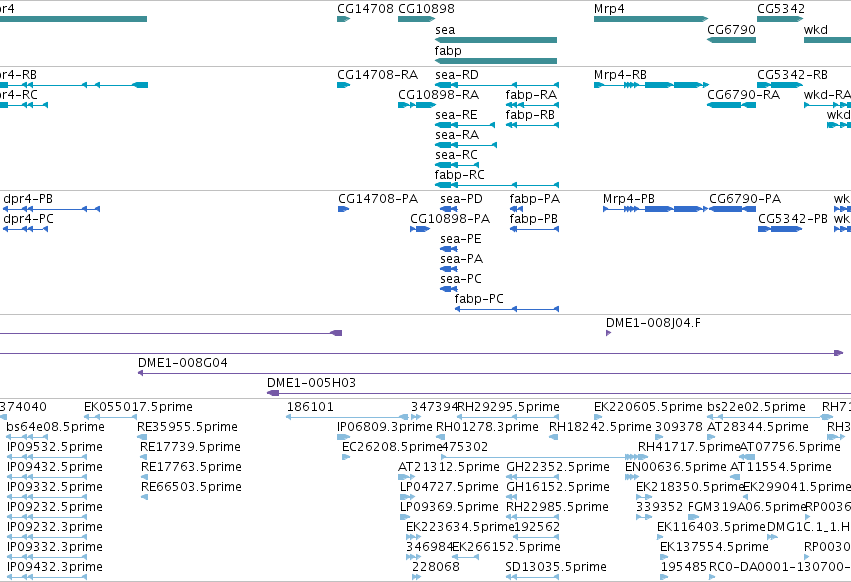The width and height of the screenshot is (851, 582).
Task: Select the RE17739.5prime EST
Action: [x=144, y=457]
